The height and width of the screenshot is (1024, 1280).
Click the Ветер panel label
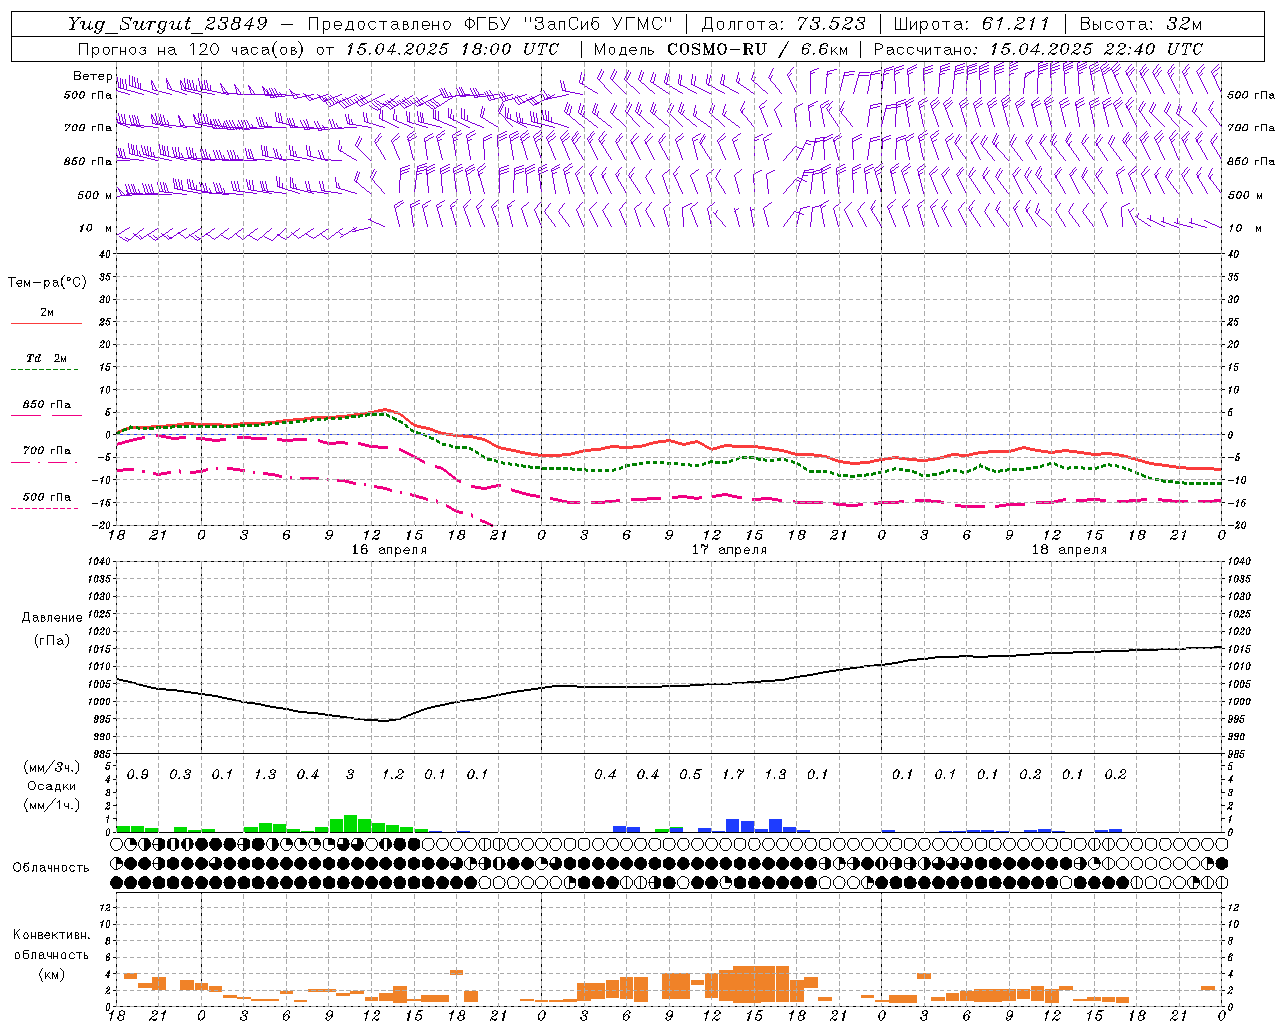(x=92, y=76)
